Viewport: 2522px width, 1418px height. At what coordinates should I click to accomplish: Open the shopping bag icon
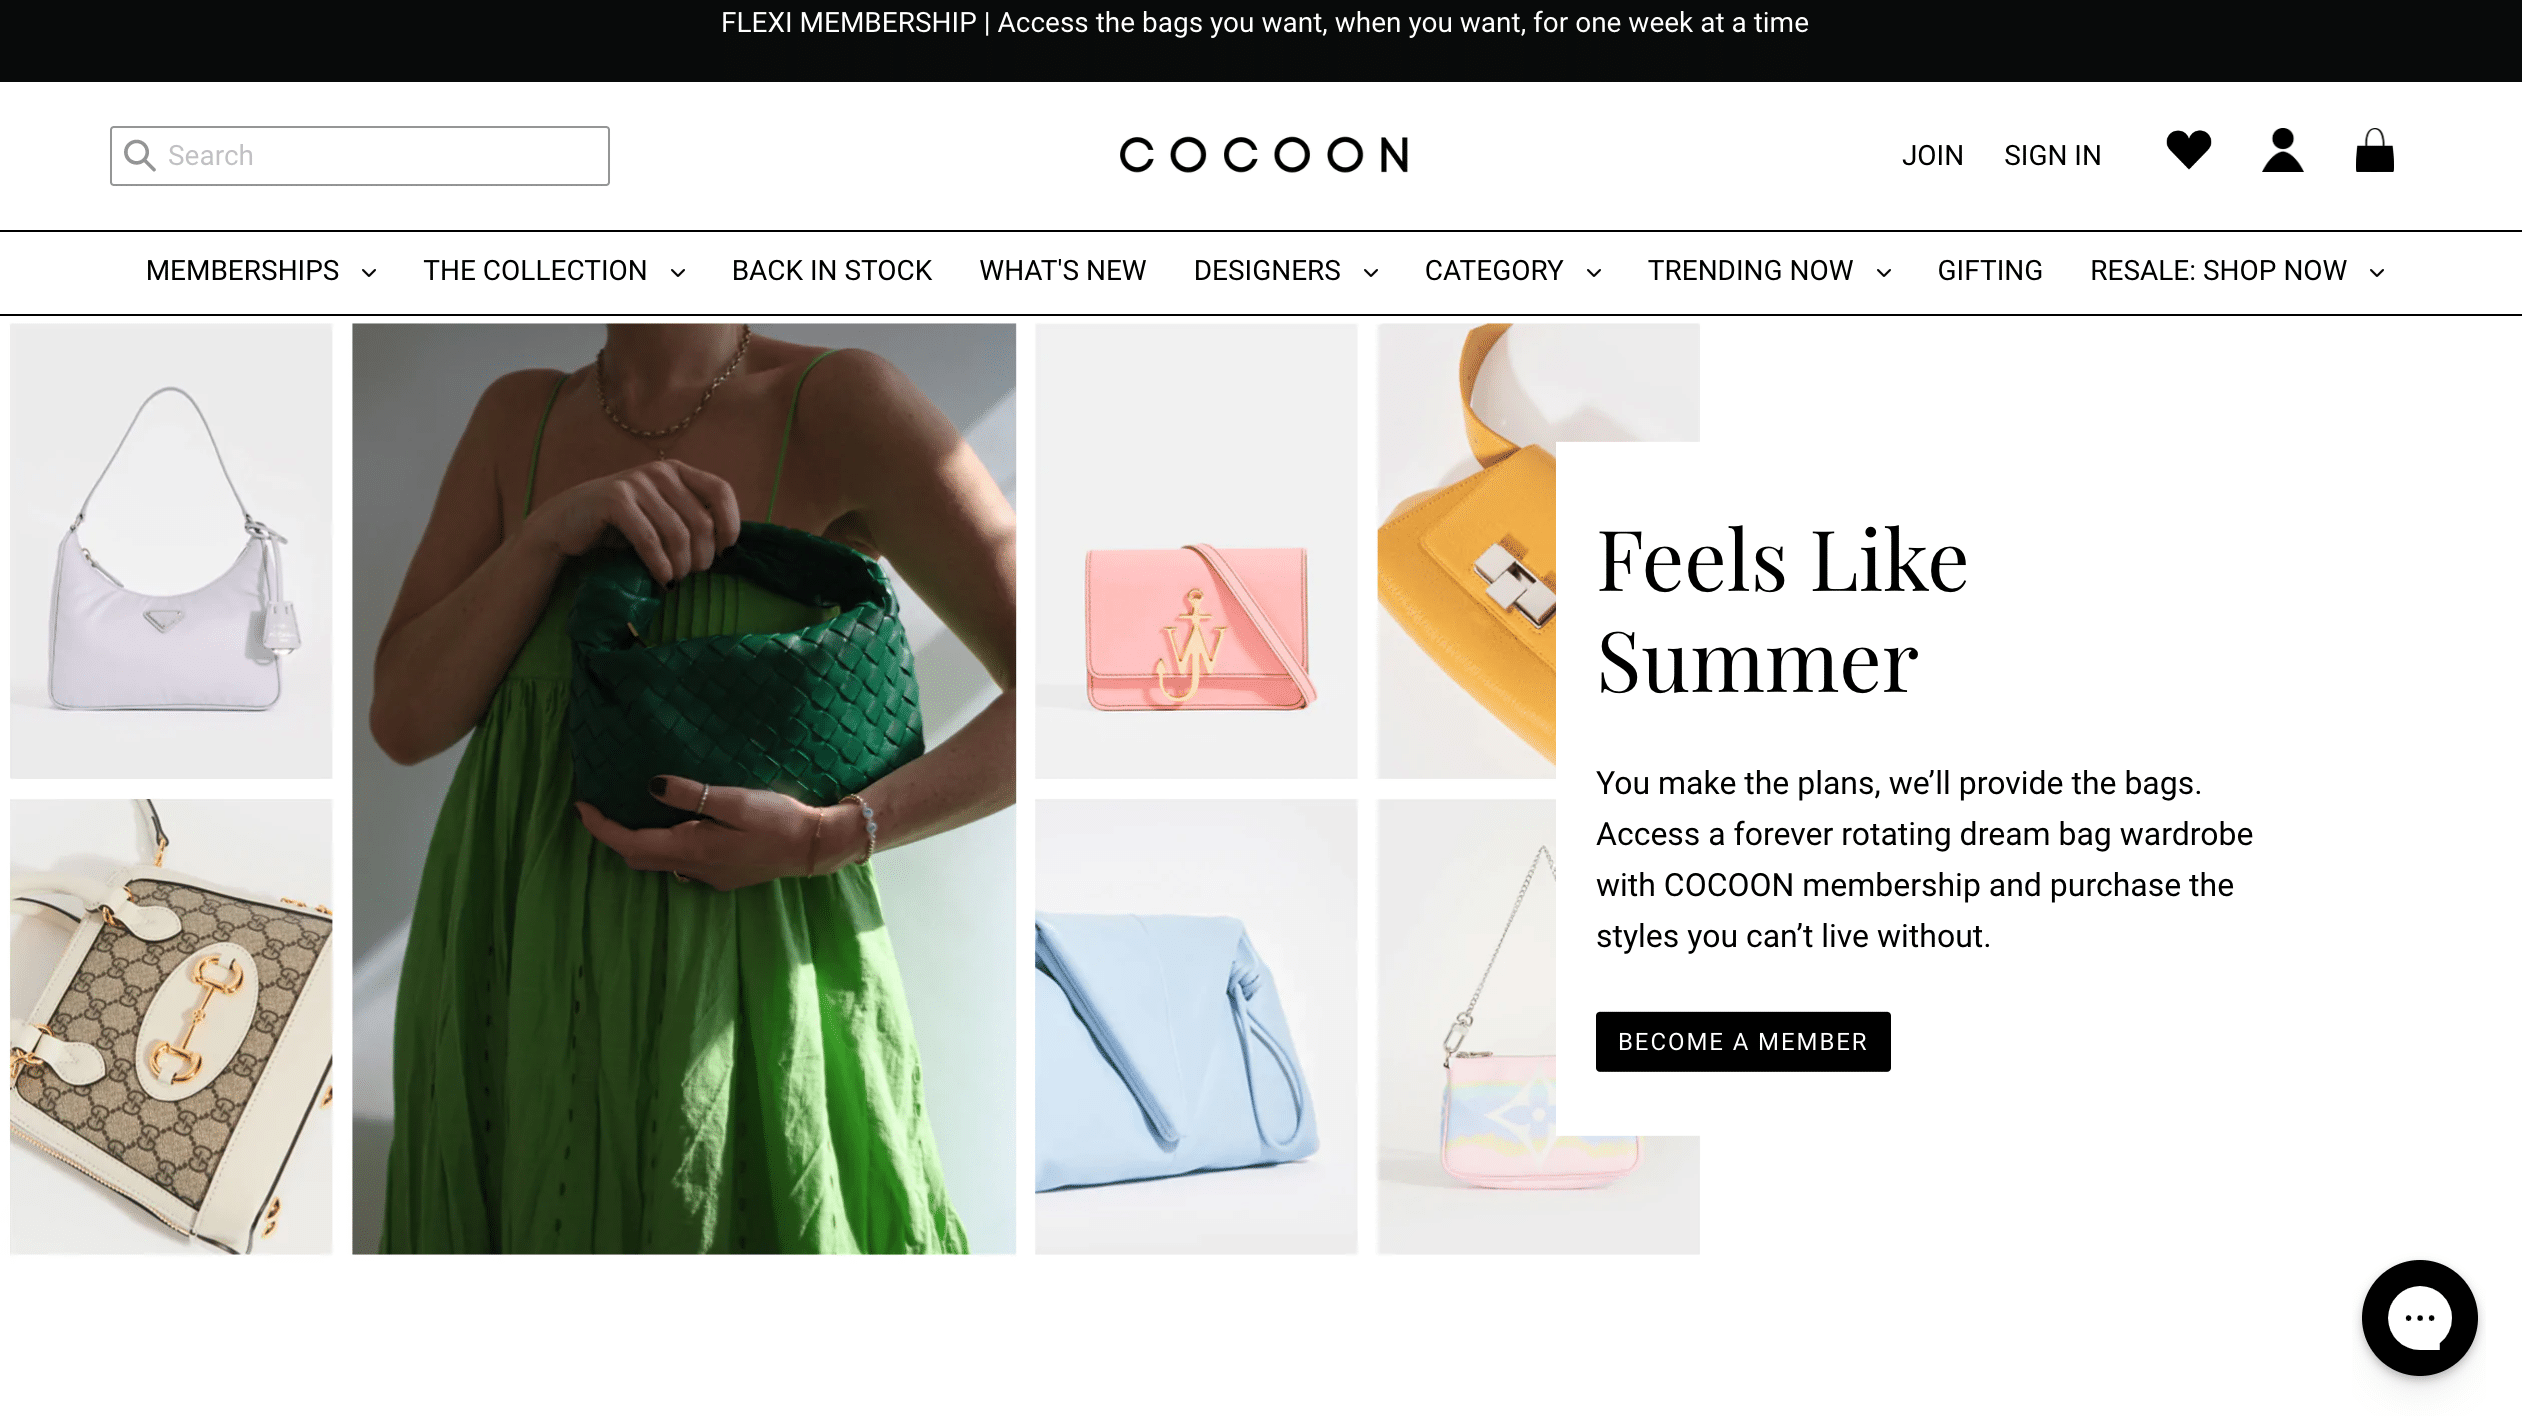point(2374,151)
